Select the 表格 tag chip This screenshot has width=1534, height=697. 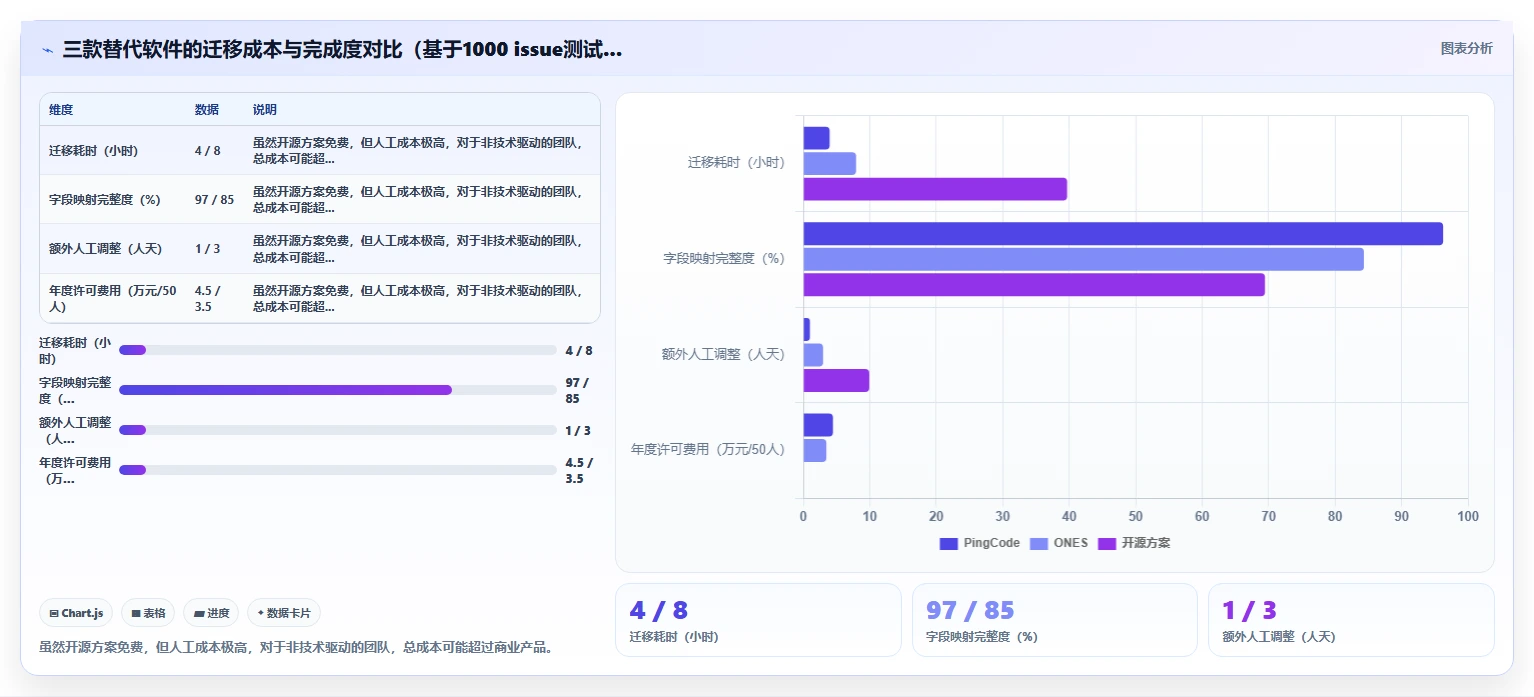point(148,613)
